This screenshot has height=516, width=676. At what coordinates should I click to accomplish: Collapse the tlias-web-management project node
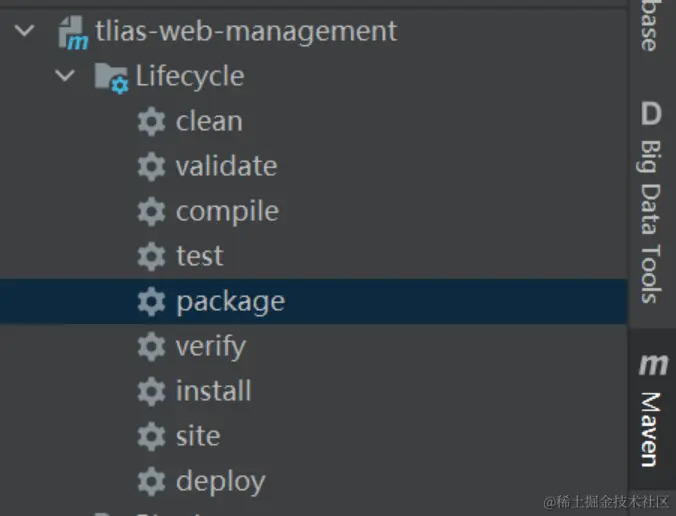click(x=25, y=32)
